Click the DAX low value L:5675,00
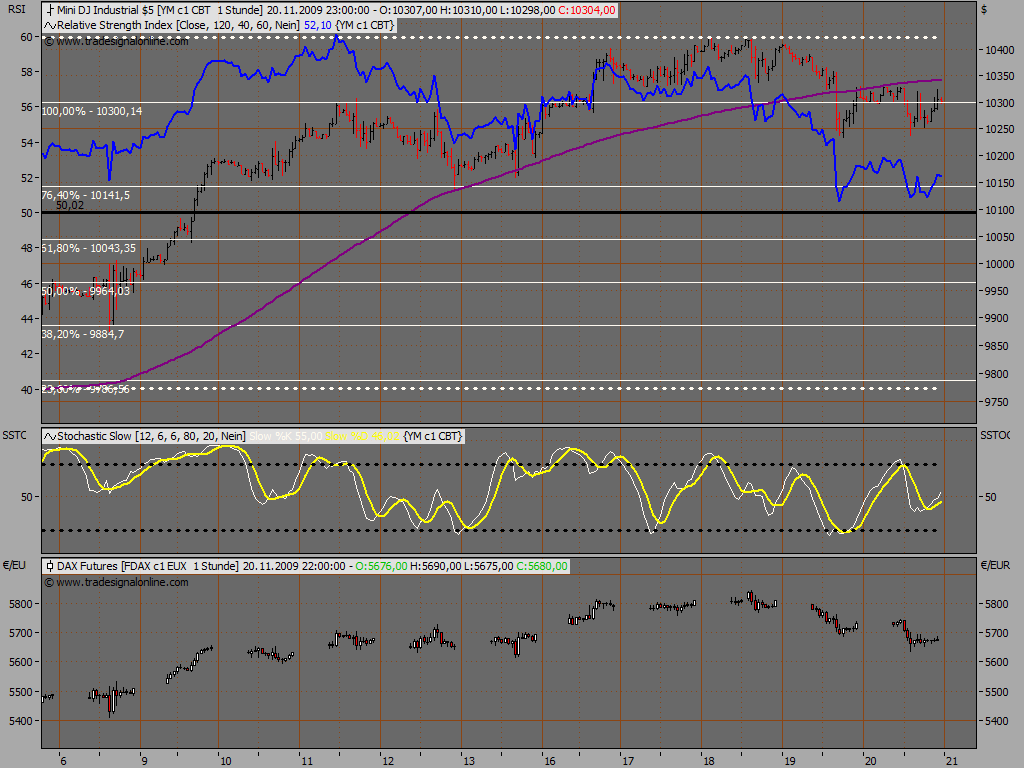The height and width of the screenshot is (768, 1024). [488, 566]
